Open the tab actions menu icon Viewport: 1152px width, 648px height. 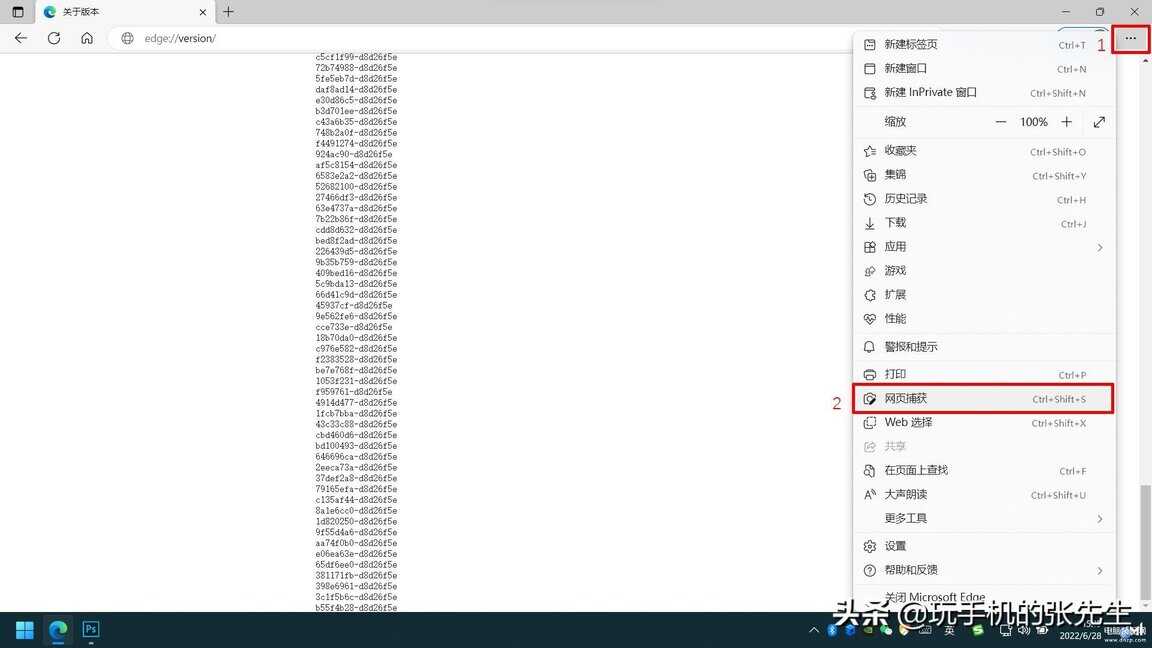click(x=17, y=12)
